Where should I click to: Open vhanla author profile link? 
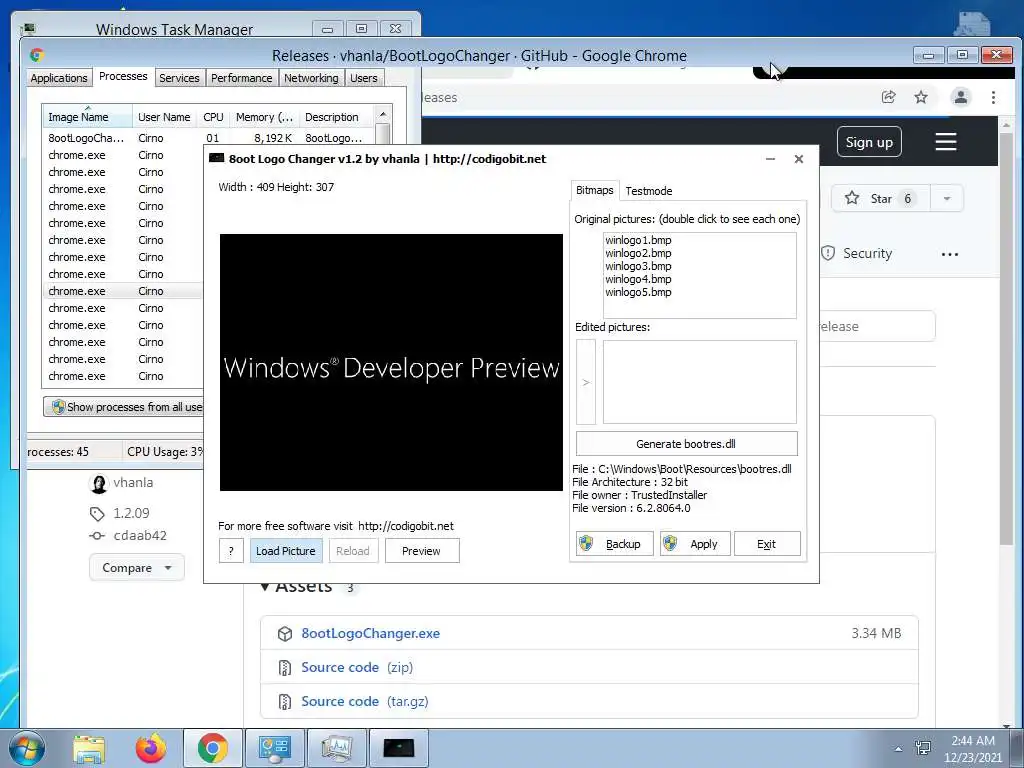point(133,483)
